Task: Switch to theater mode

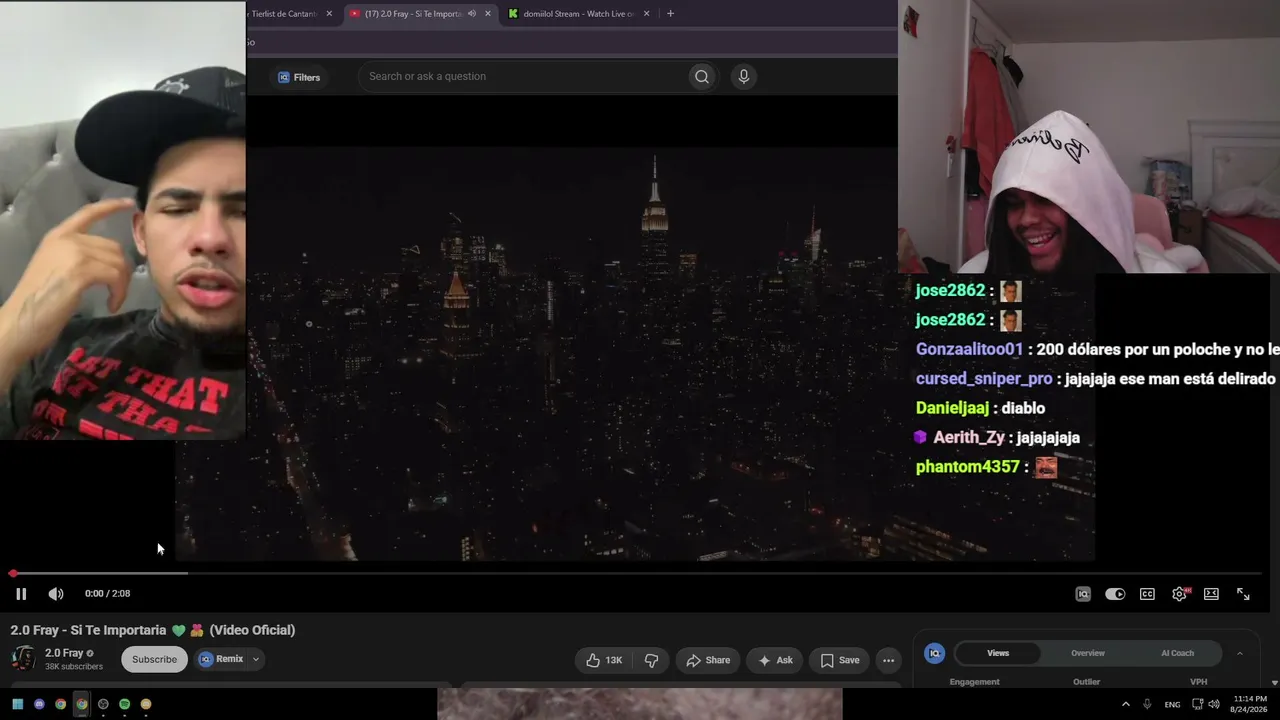Action: click(x=1211, y=594)
